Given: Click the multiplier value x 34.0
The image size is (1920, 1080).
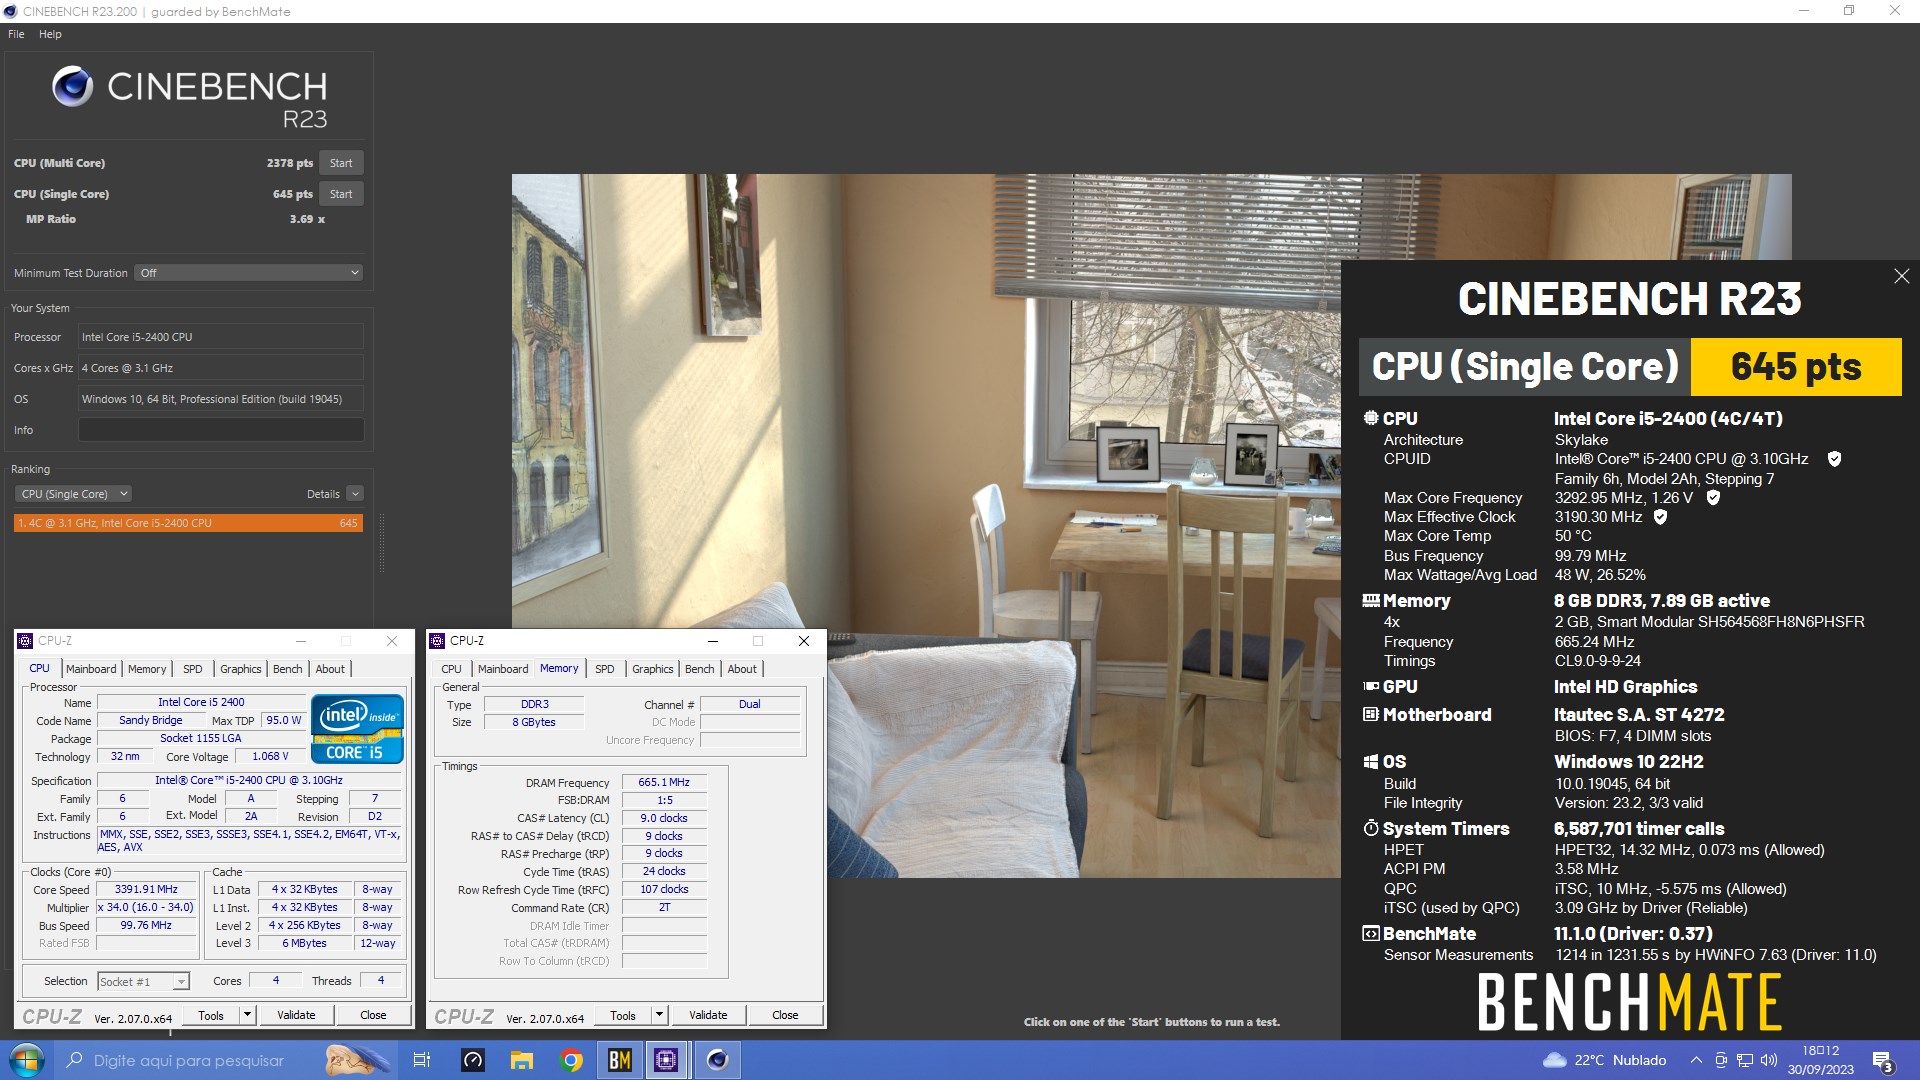Looking at the screenshot, I should tap(146, 908).
